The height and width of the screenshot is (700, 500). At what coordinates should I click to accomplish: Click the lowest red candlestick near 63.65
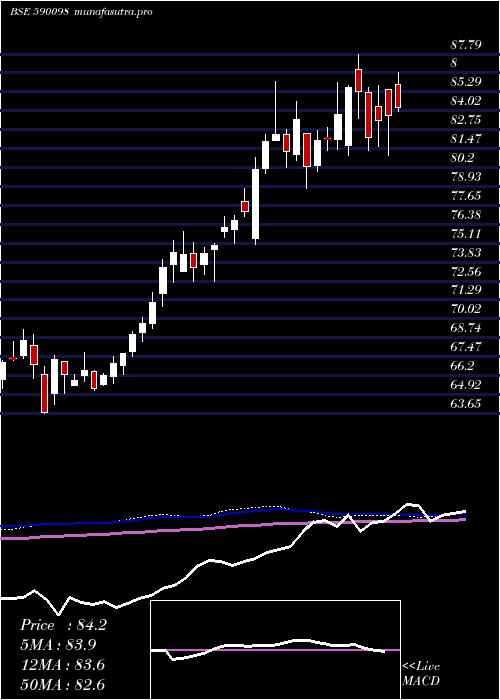(x=45, y=393)
